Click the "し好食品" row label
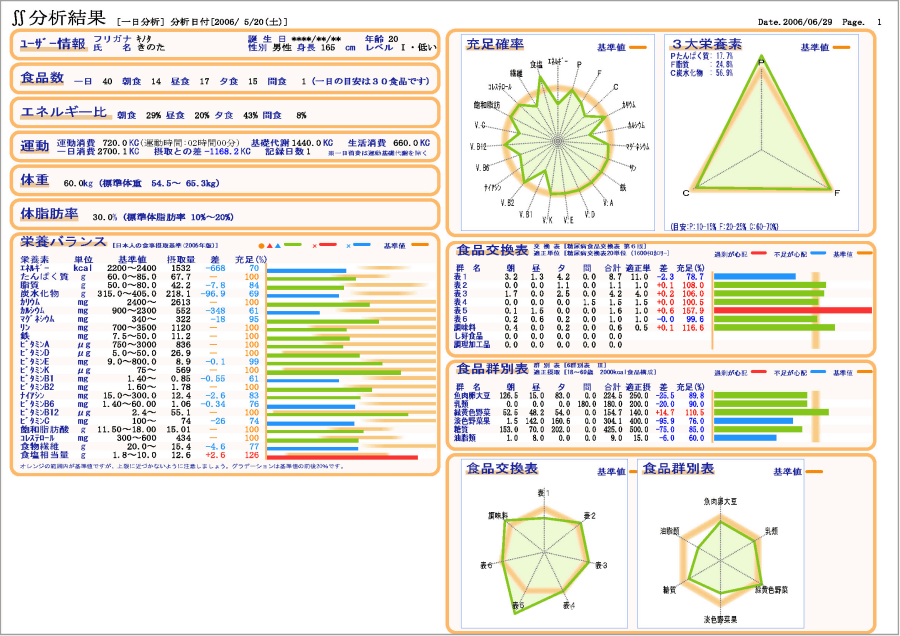Screen dimensions: 900x636 coord(468,336)
